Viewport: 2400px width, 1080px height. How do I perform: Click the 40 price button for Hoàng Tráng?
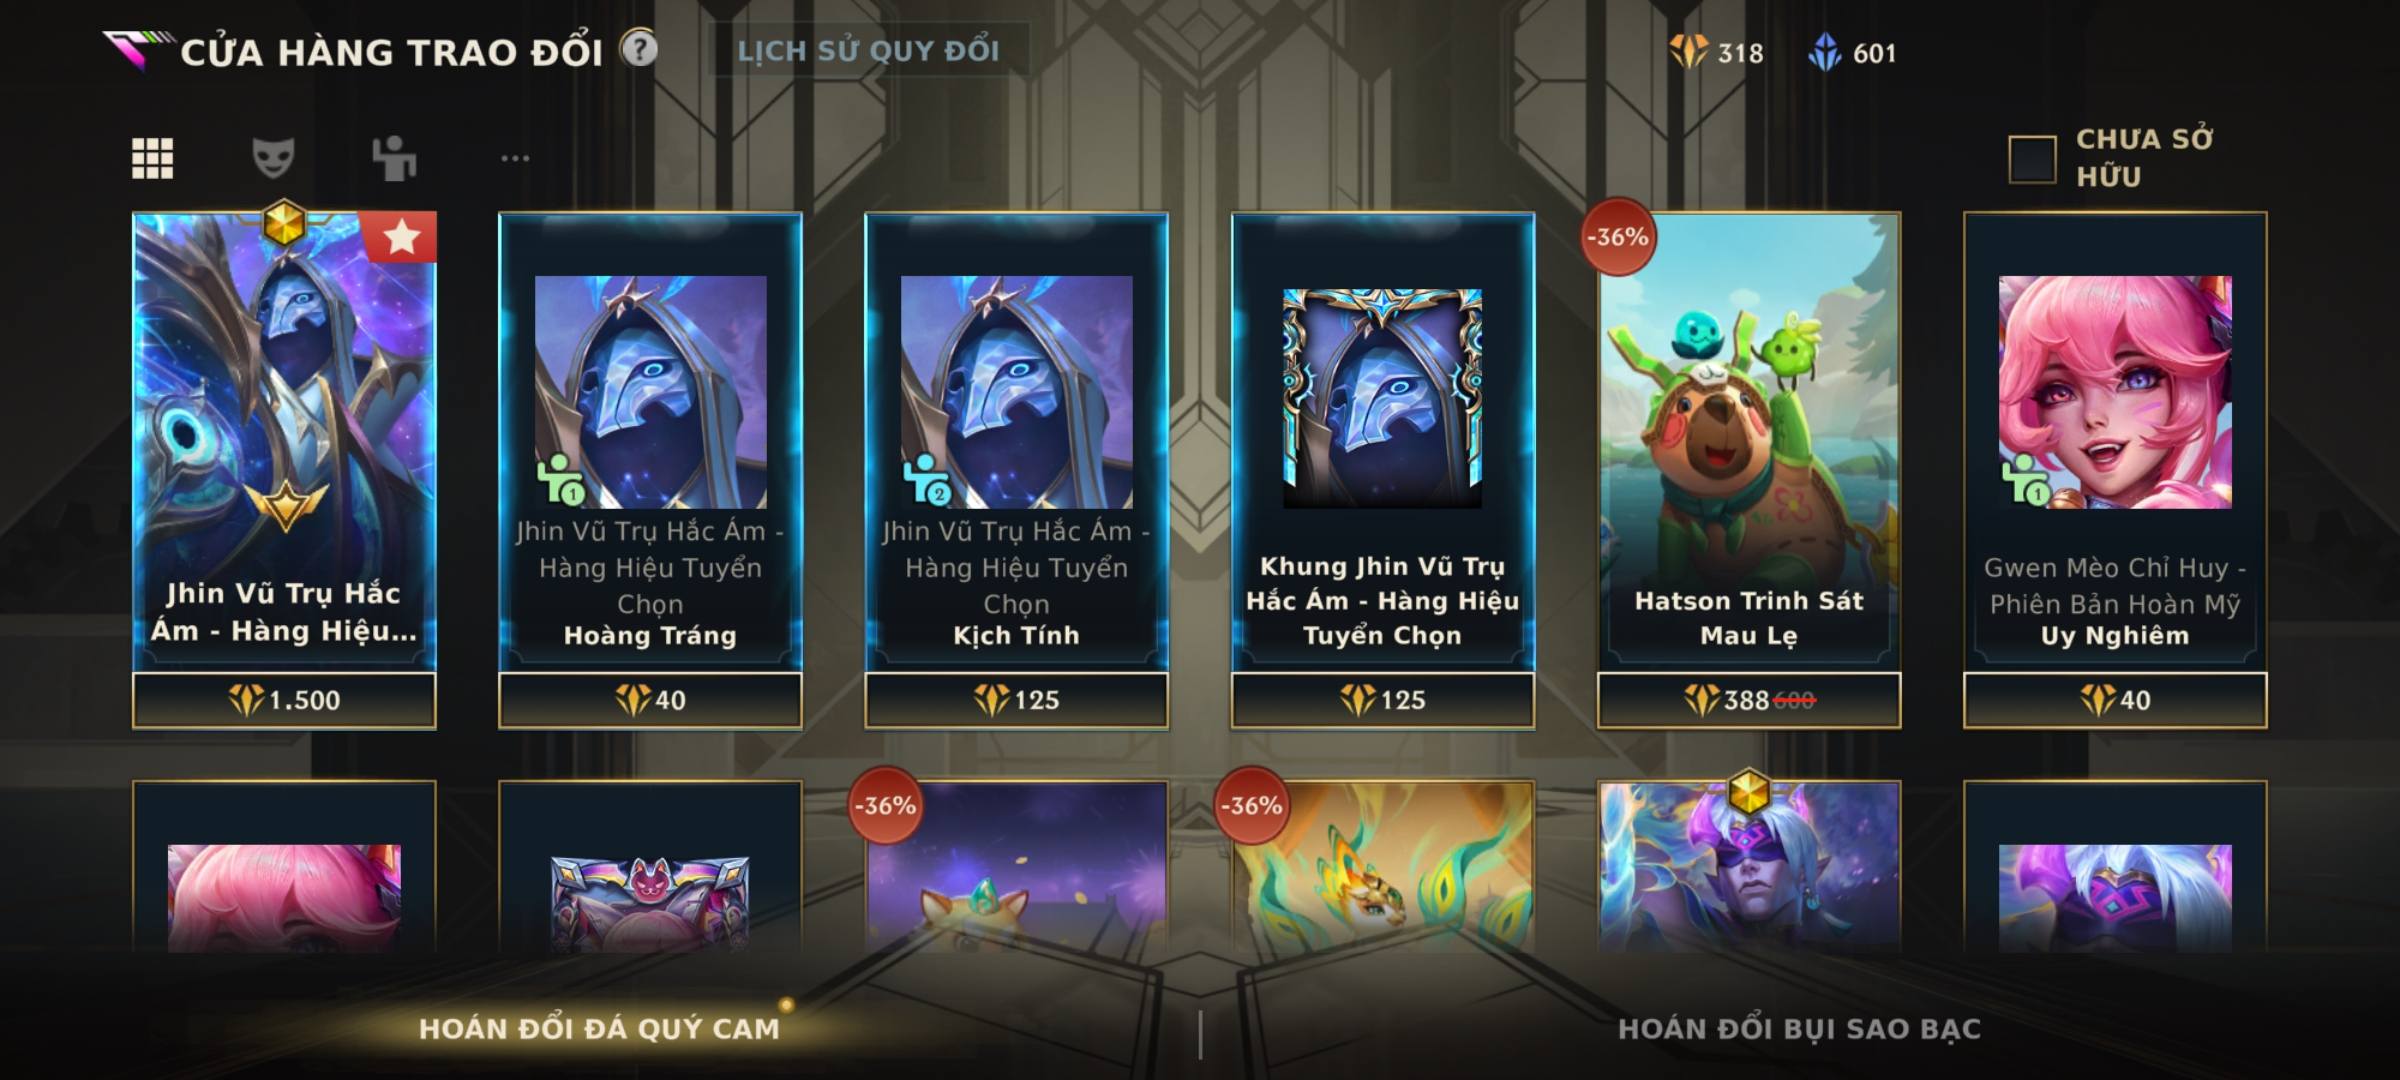(650, 700)
